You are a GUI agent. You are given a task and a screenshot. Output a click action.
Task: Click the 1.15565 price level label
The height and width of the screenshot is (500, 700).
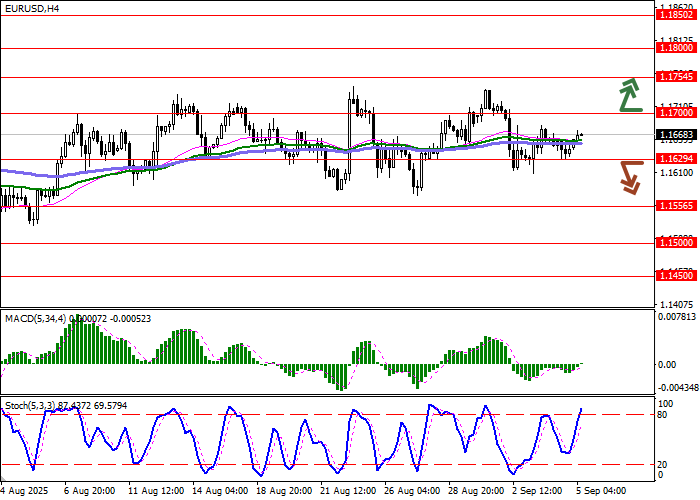[671, 205]
